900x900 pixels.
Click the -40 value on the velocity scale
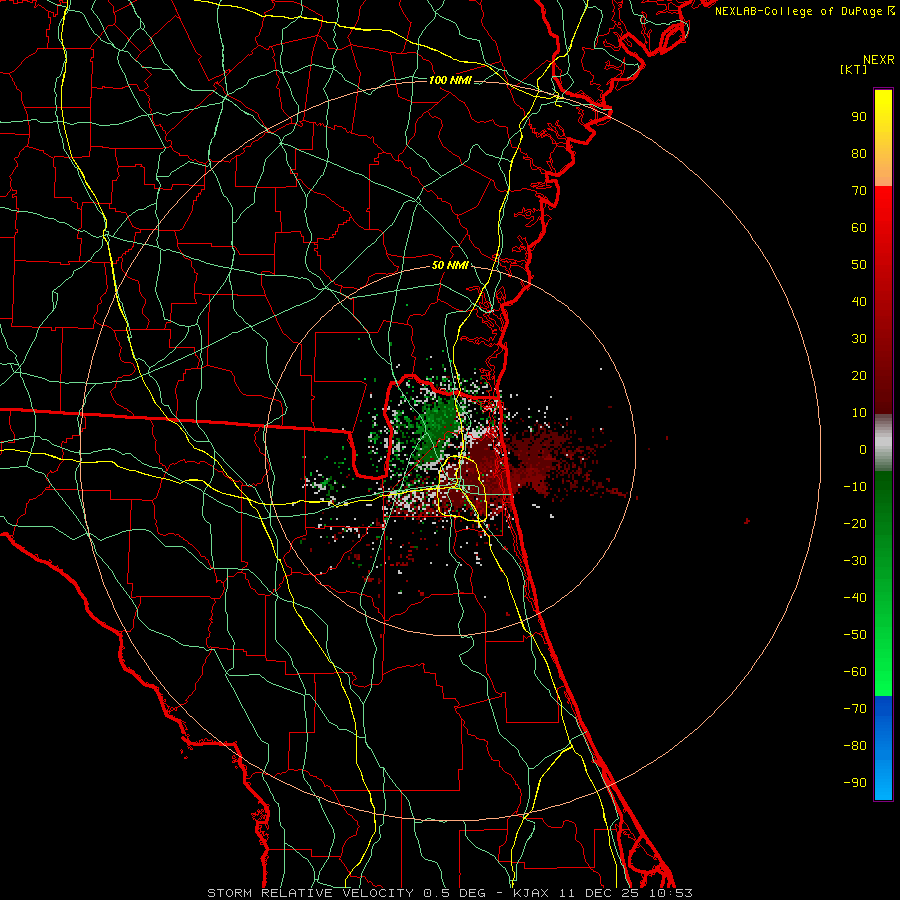click(x=855, y=598)
